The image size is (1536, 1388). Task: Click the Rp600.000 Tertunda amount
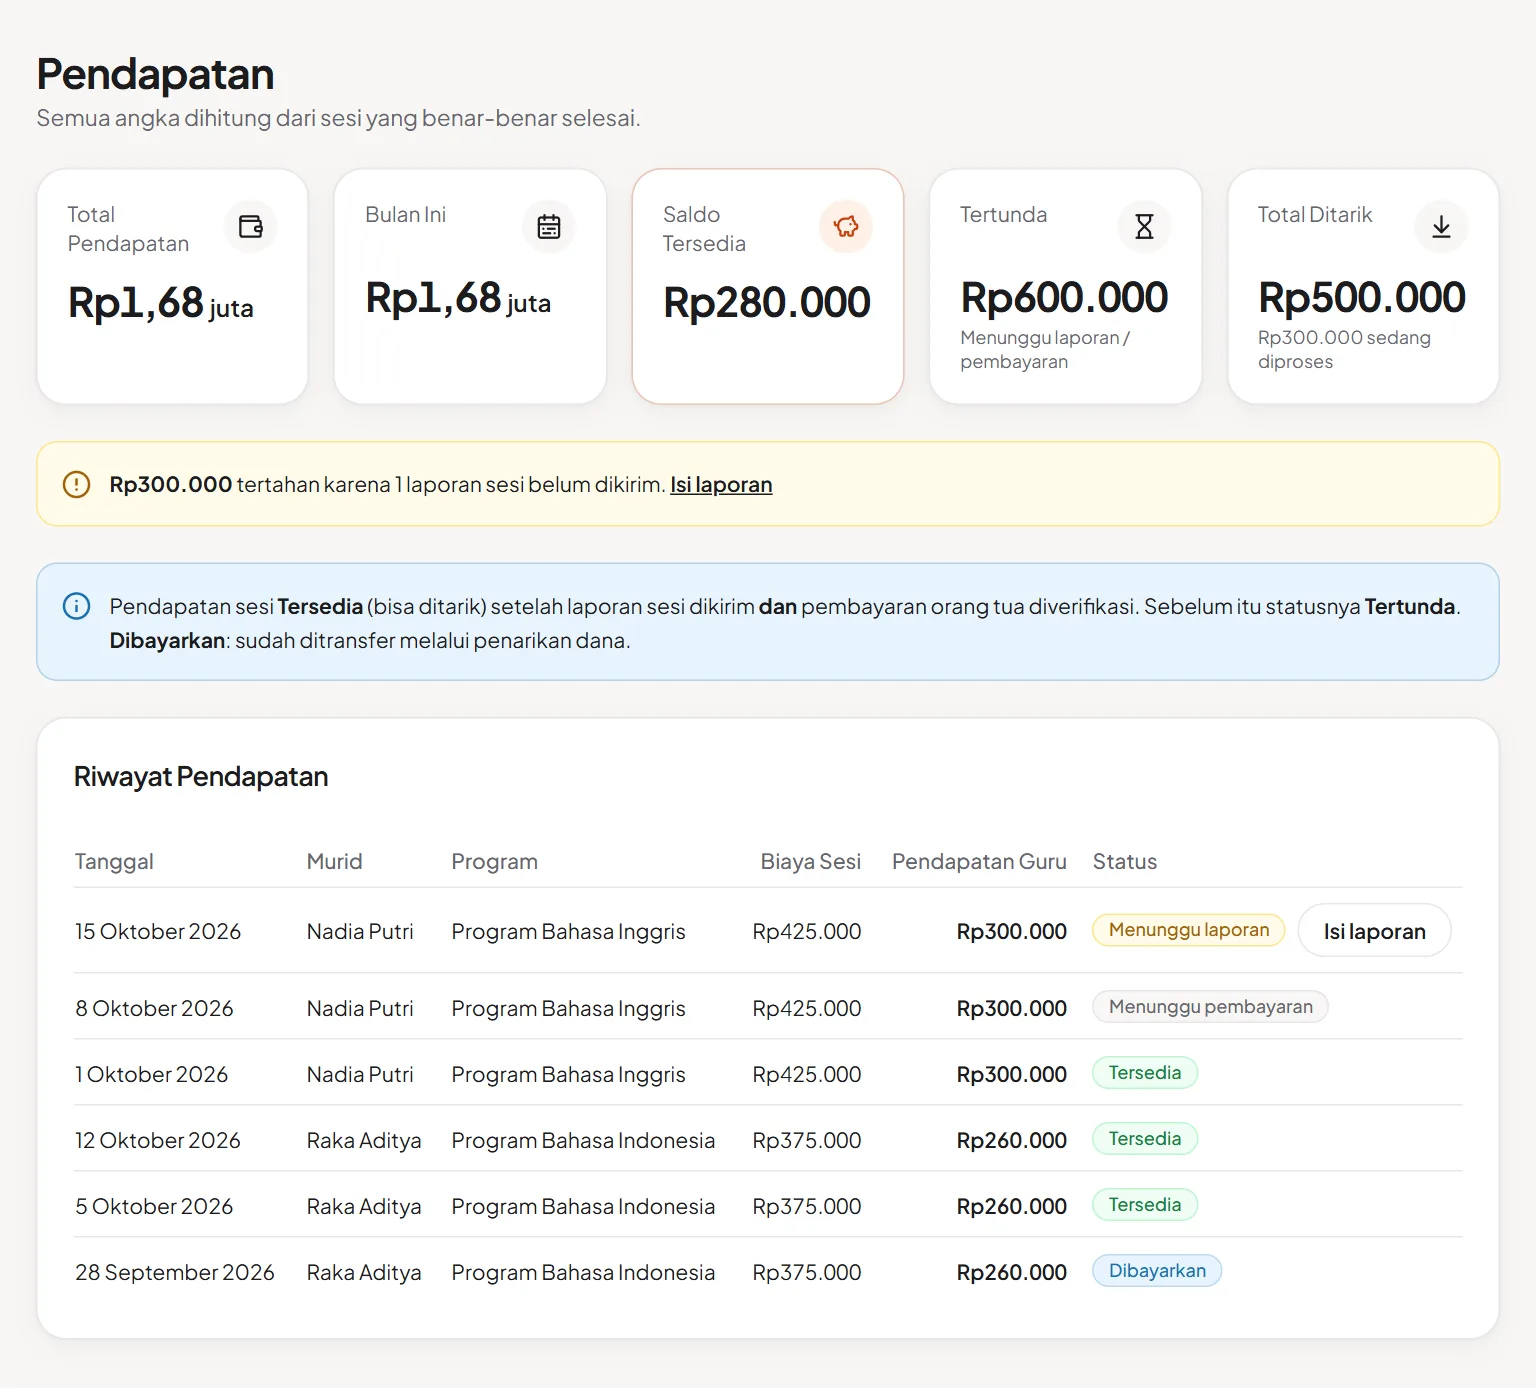click(x=1064, y=298)
